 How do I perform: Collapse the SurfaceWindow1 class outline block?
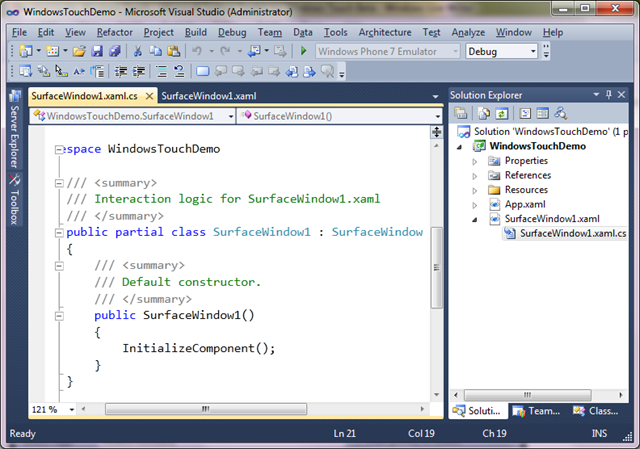[x=59, y=233]
